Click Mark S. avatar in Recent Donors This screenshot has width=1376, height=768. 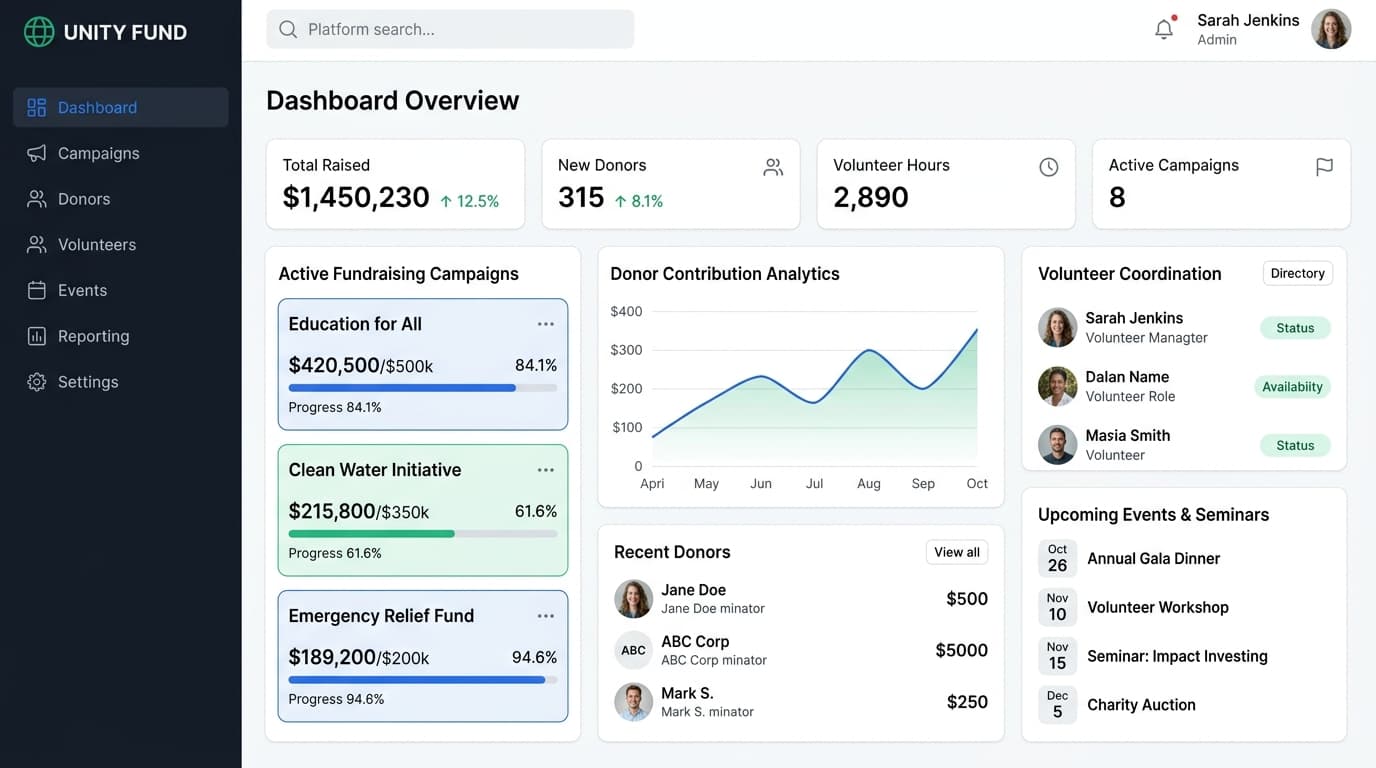tap(633, 702)
